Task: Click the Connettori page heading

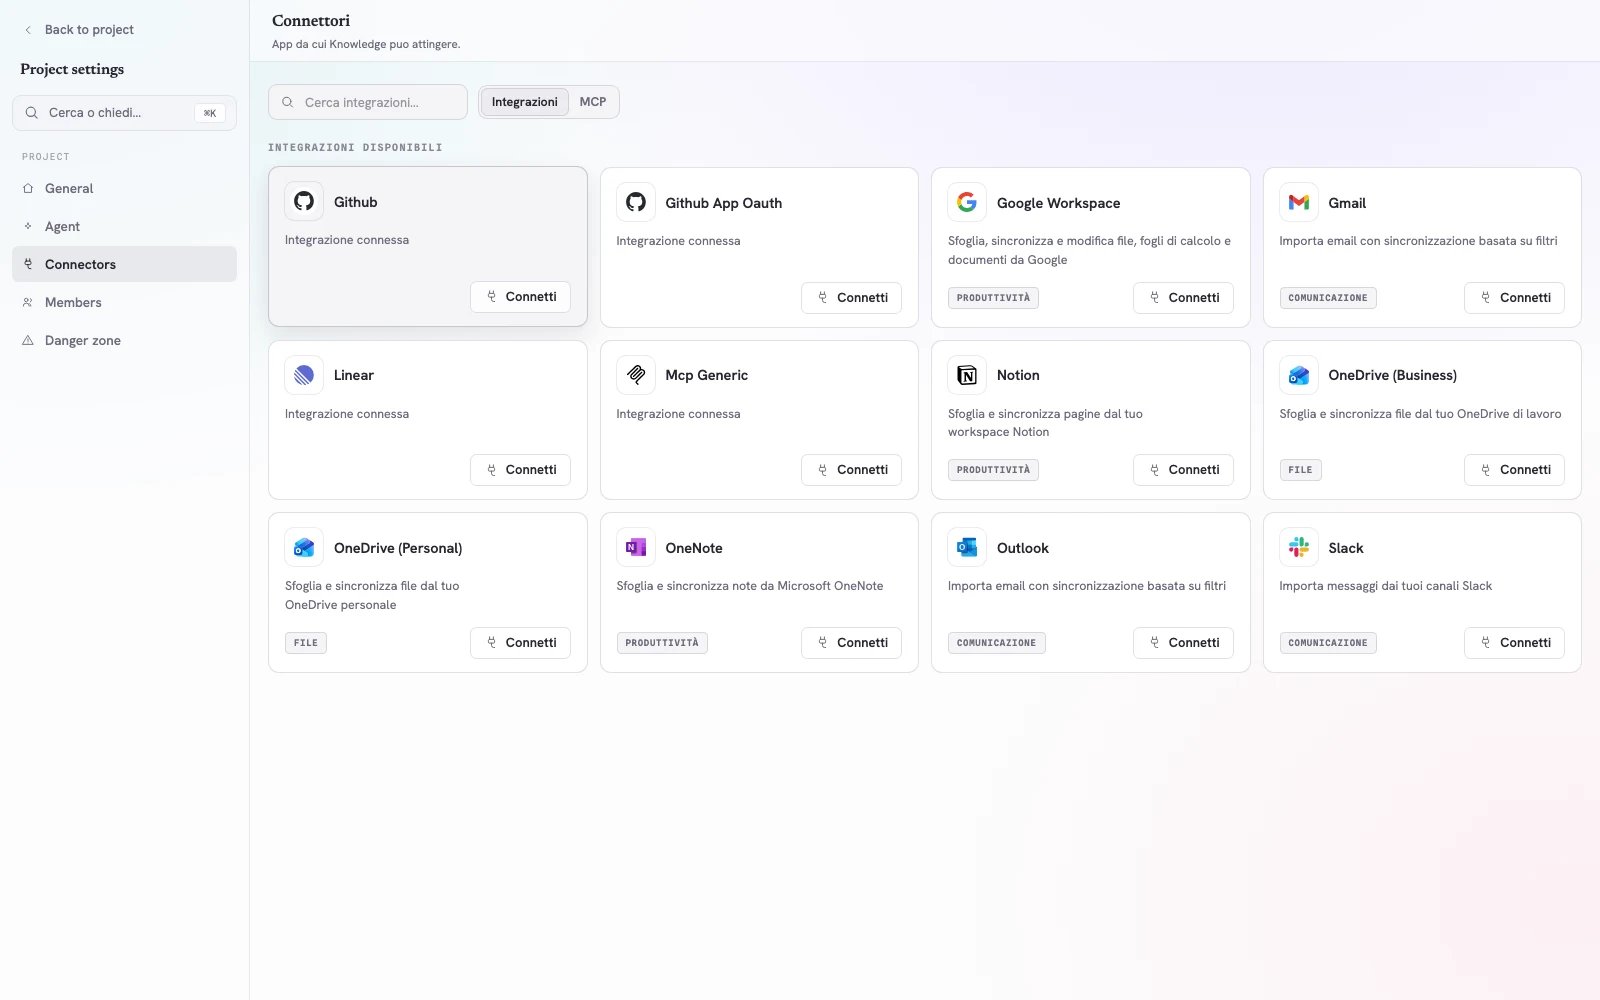Action: click(311, 21)
